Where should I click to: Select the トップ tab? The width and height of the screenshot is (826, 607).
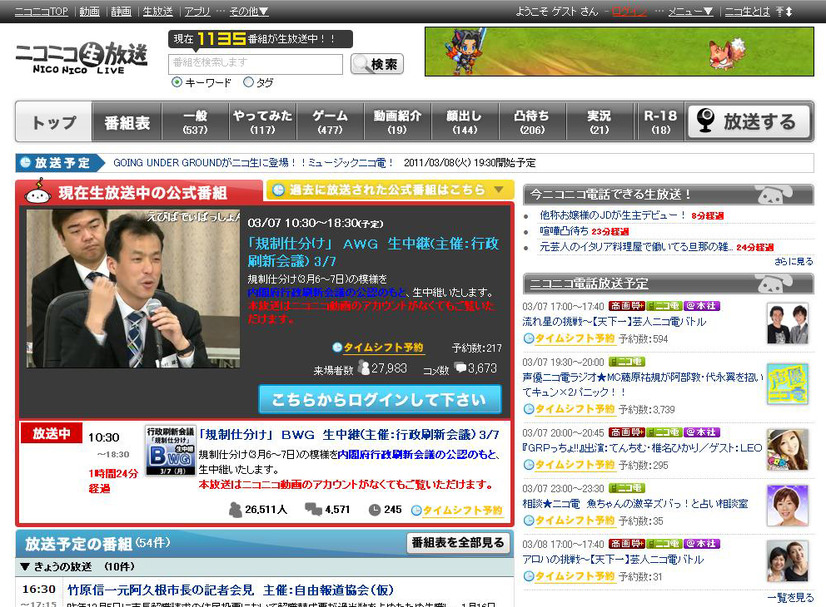click(x=54, y=122)
